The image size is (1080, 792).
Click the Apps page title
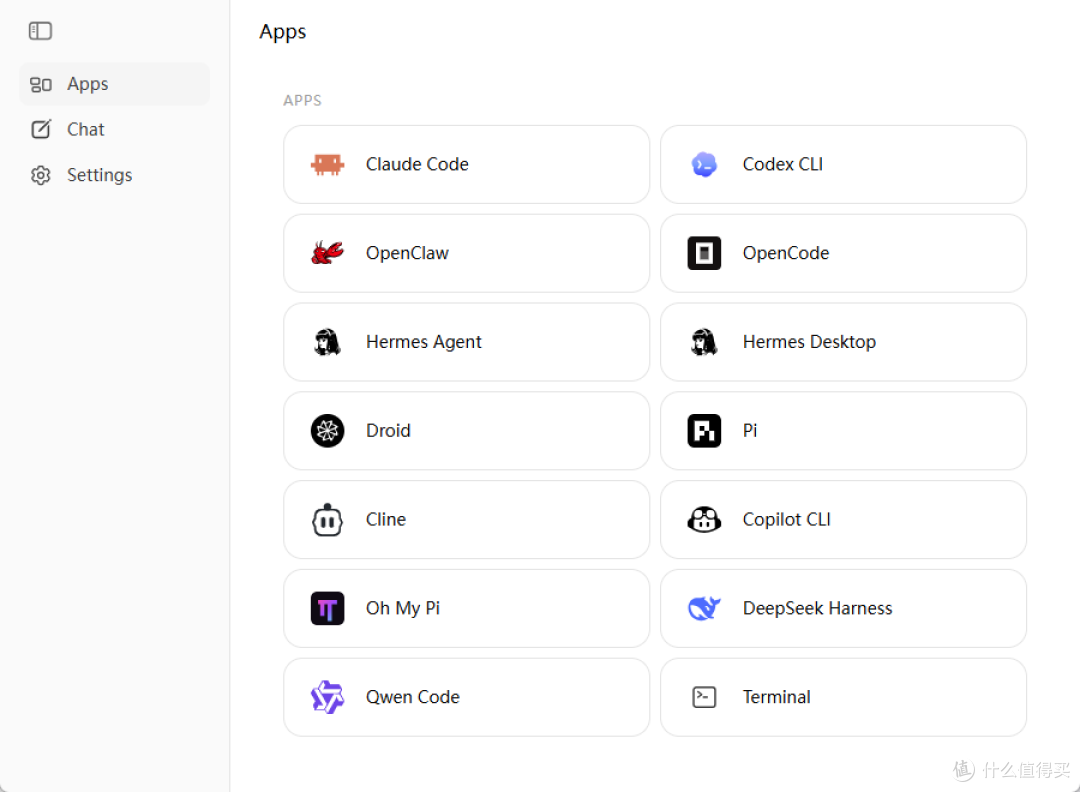click(282, 32)
